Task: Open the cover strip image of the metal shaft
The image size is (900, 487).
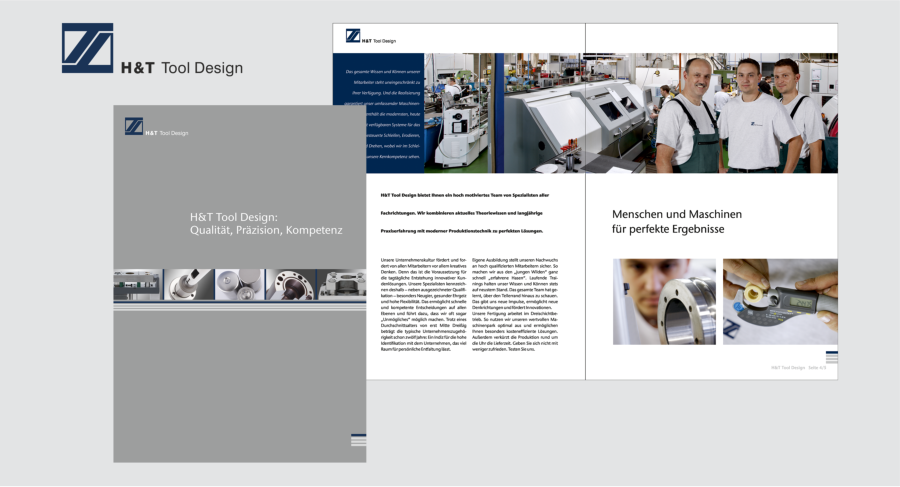Action: [189, 284]
